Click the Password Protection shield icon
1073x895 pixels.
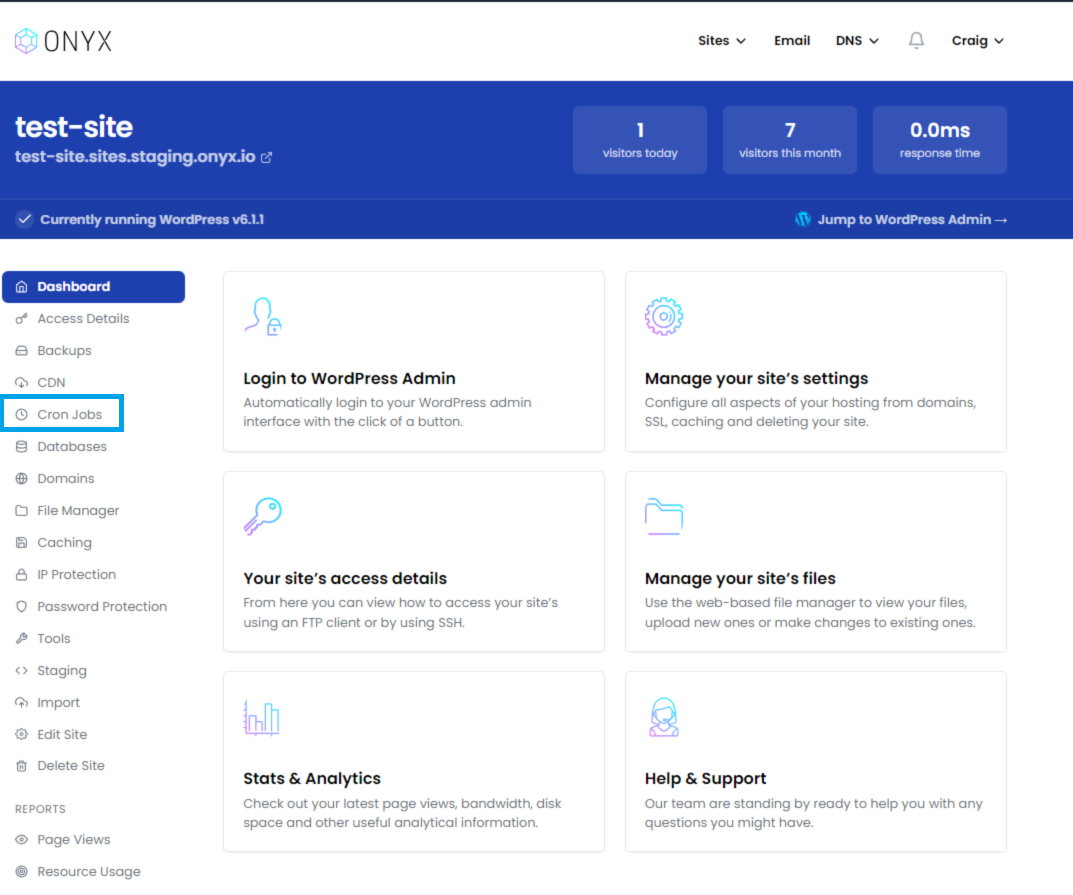22,606
